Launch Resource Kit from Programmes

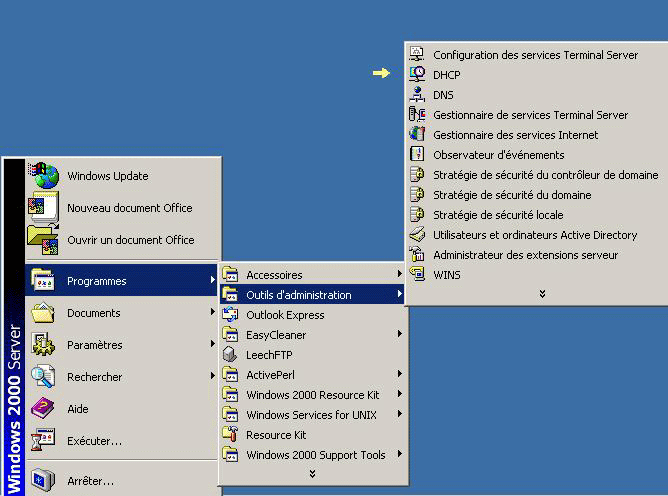click(x=312, y=435)
